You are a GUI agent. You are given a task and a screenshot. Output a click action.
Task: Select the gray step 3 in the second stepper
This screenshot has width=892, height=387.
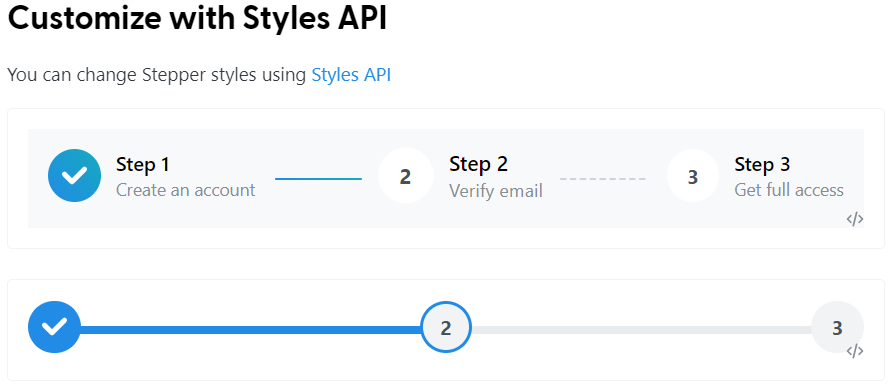pos(837,327)
